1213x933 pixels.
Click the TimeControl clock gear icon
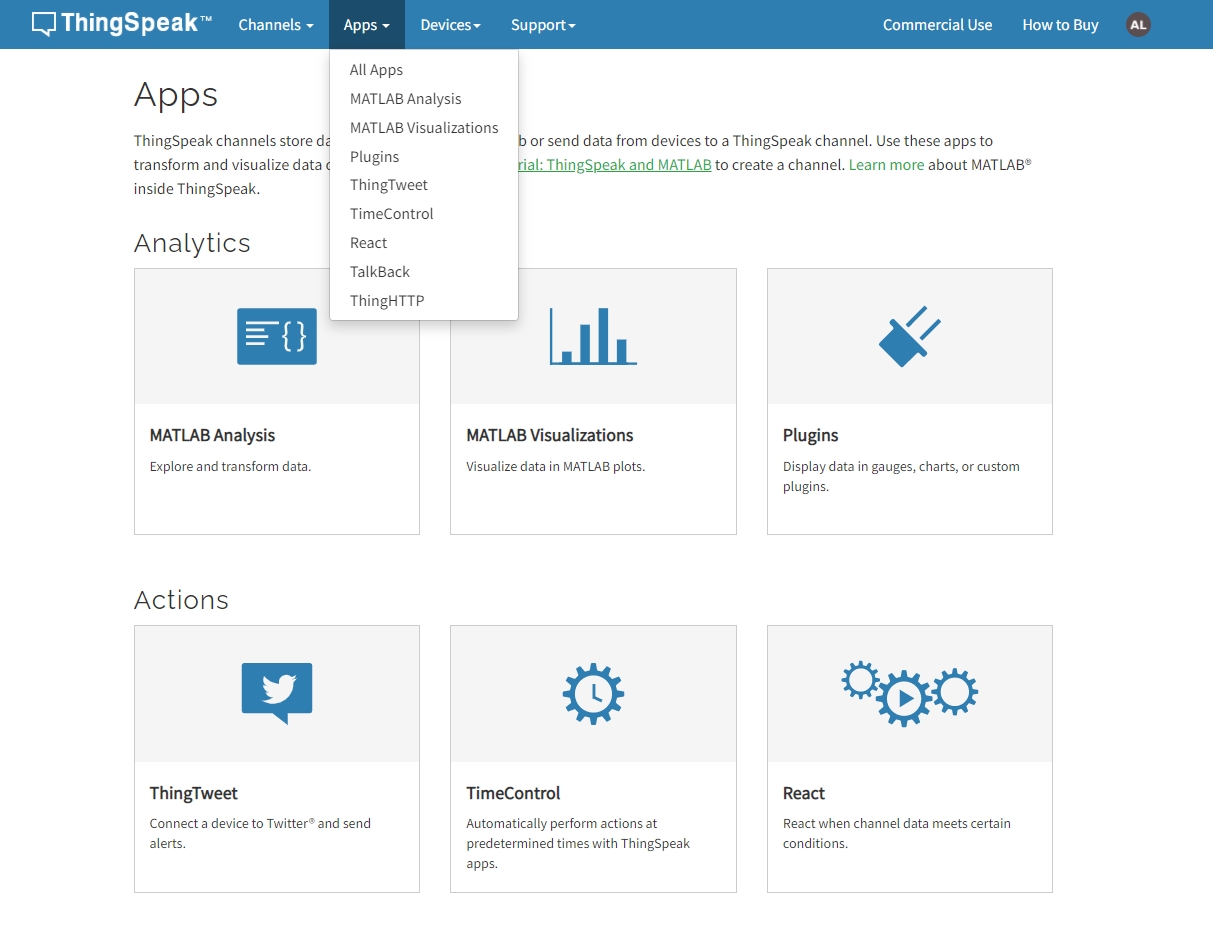(x=593, y=693)
